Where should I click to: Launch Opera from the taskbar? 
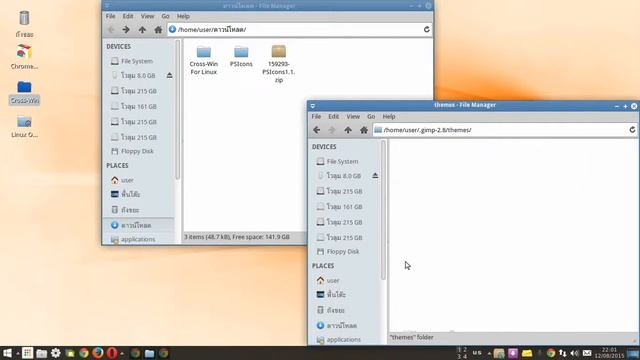111,353
